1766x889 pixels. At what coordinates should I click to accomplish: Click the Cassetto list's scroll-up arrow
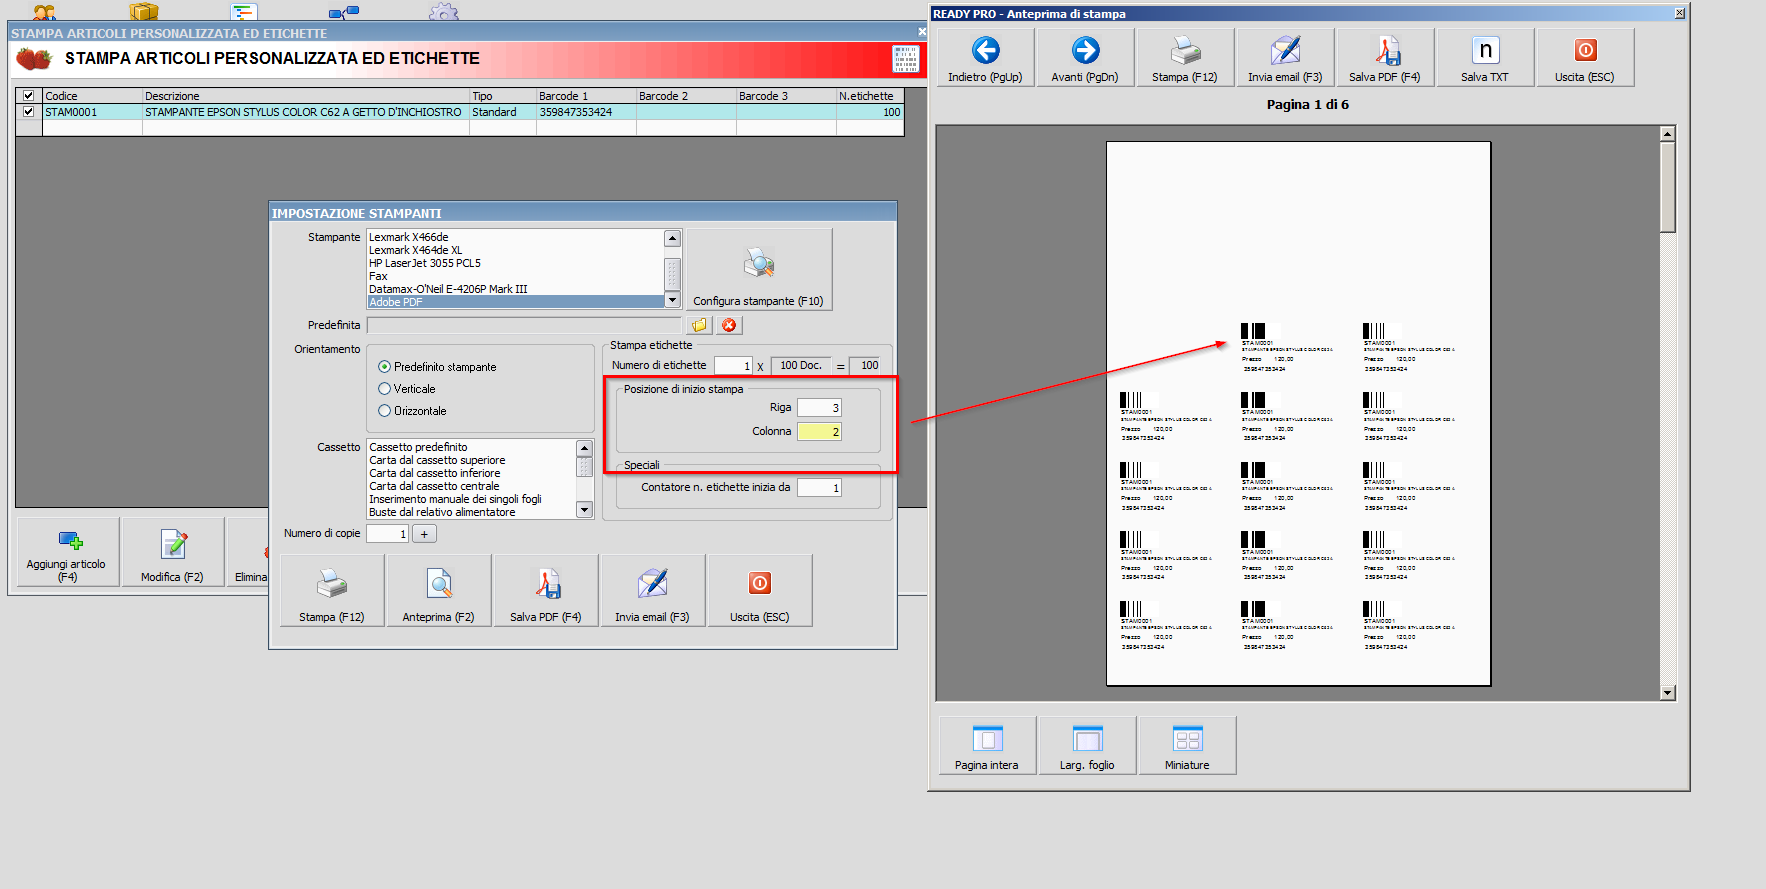click(585, 448)
